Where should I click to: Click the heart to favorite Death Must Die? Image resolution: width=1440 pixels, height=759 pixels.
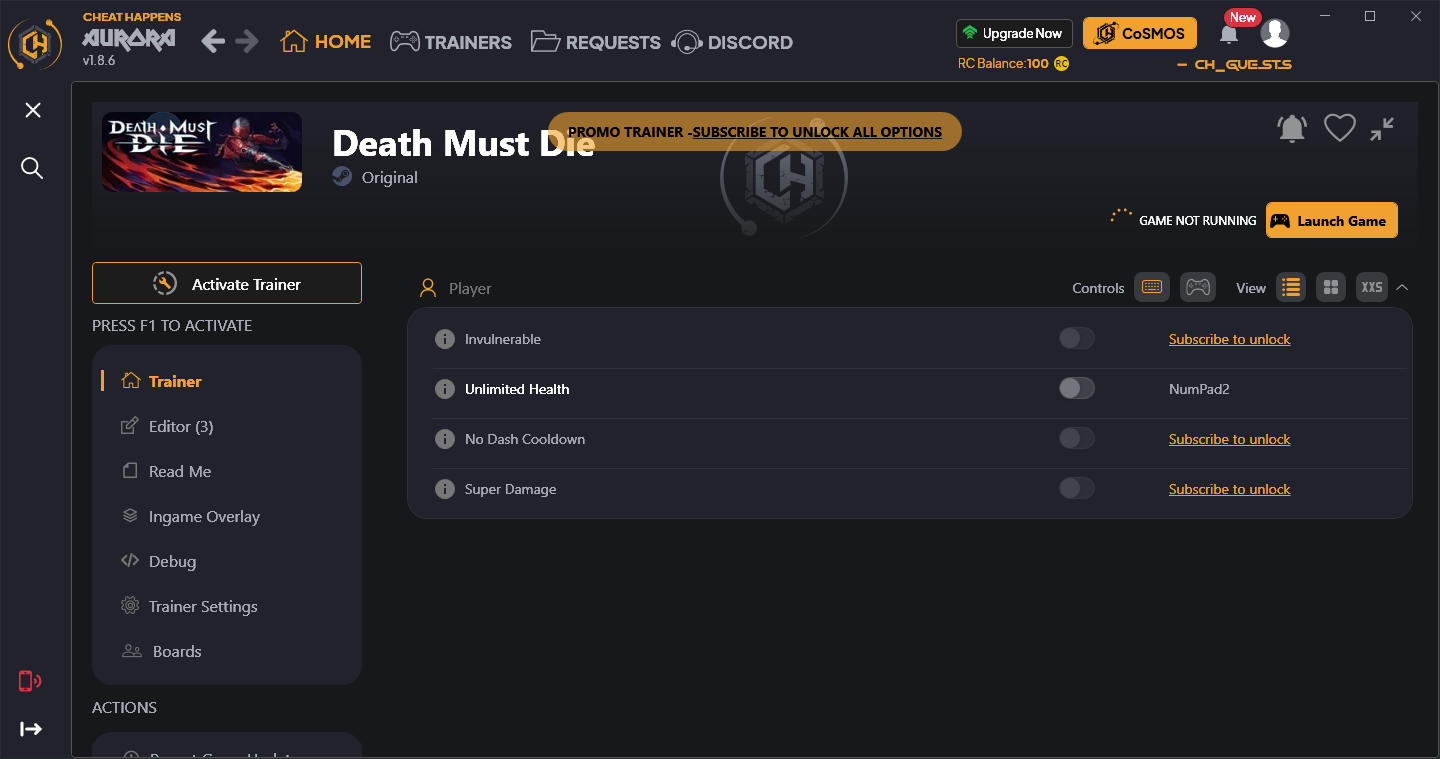point(1339,128)
